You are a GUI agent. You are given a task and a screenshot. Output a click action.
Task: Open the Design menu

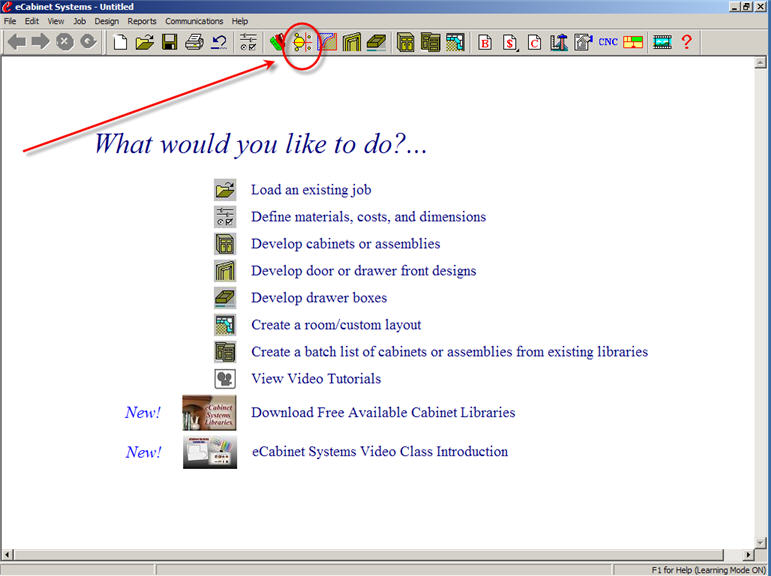click(x=107, y=21)
